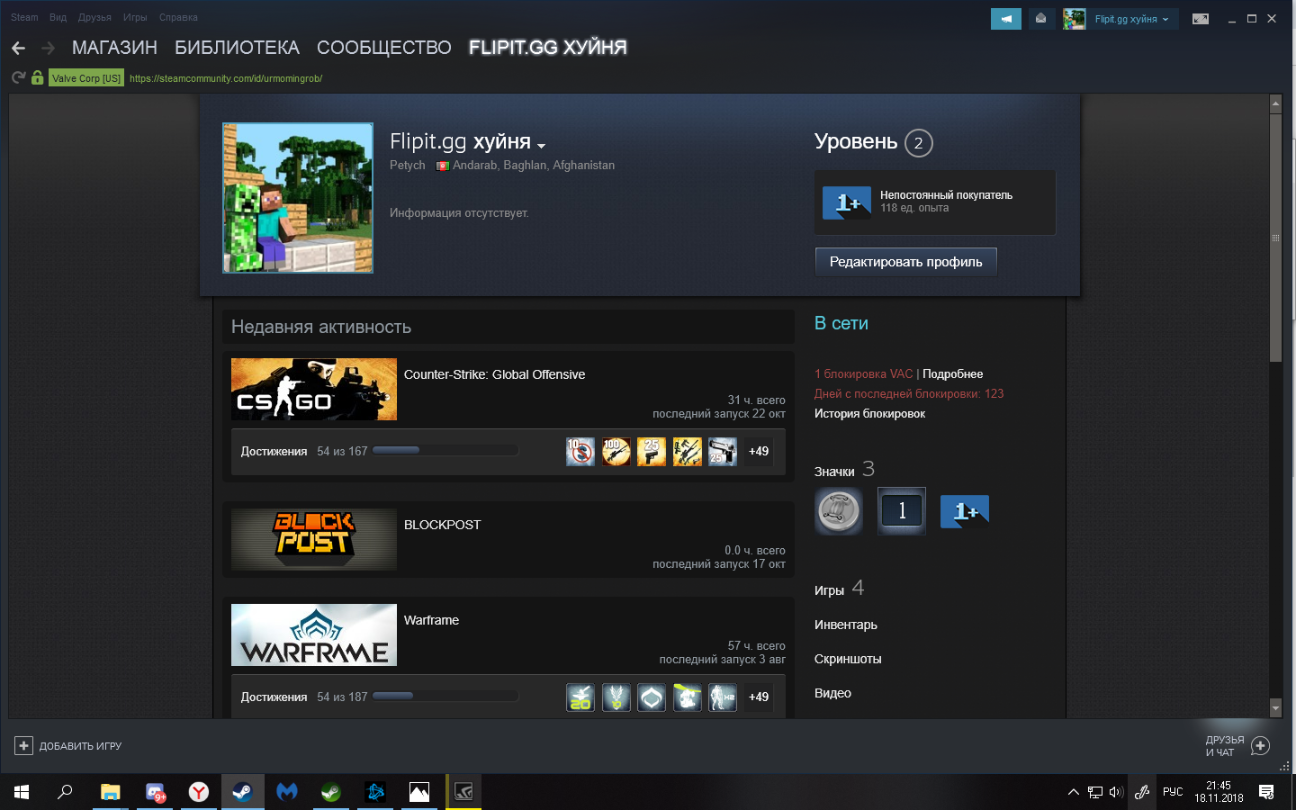Open the announcements megaphone icon
Screen dimensions: 1296x810
1005,19
